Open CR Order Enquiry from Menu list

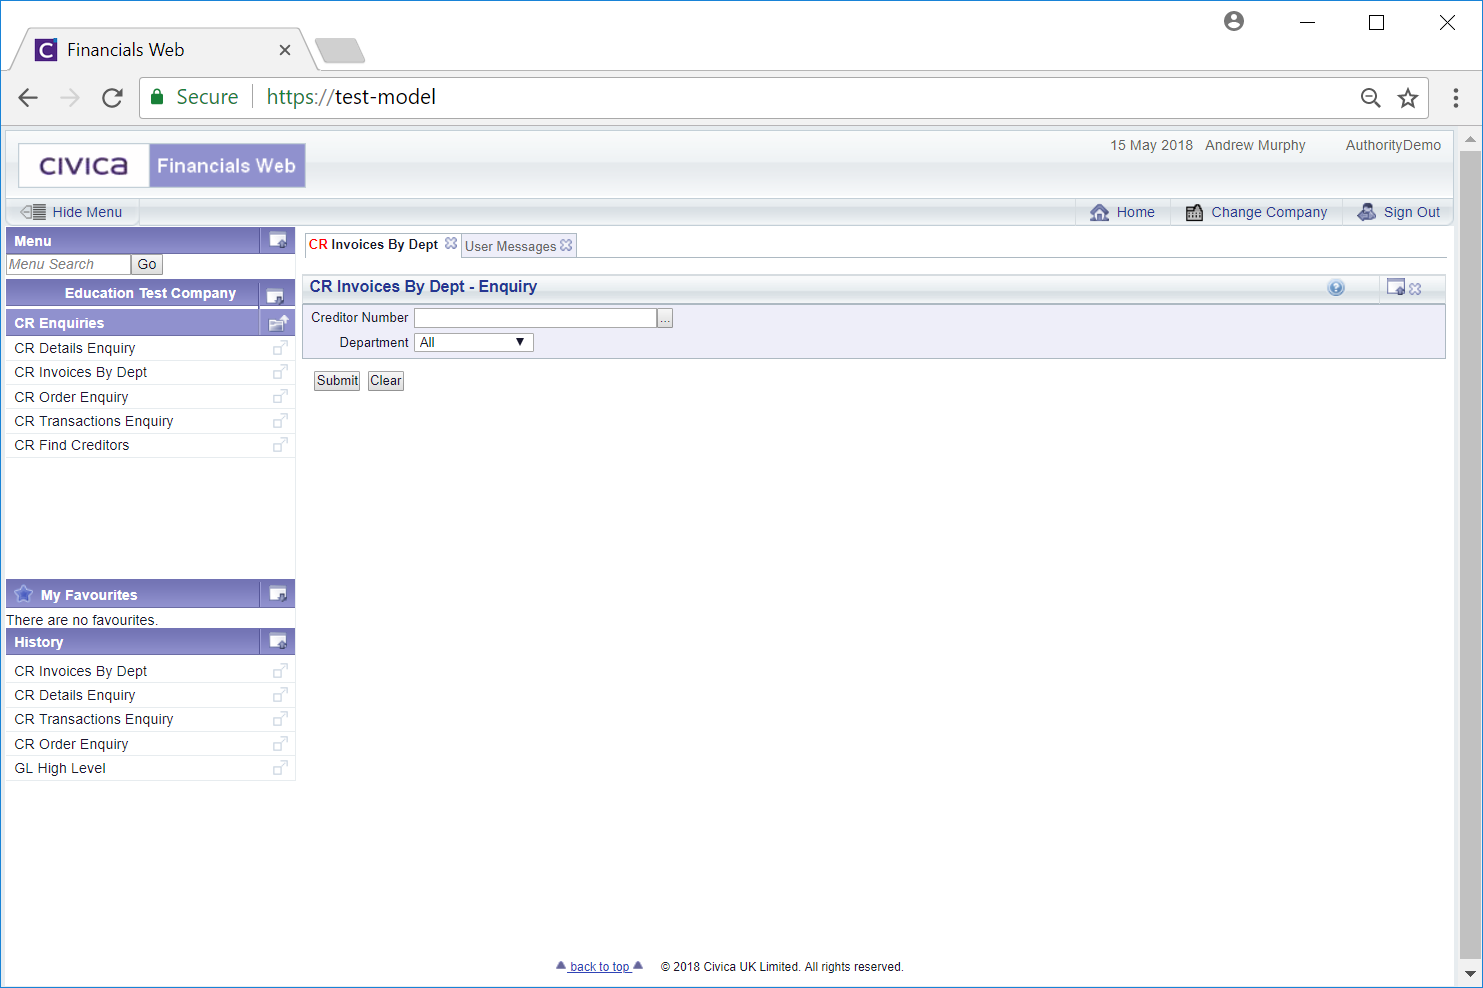point(71,397)
